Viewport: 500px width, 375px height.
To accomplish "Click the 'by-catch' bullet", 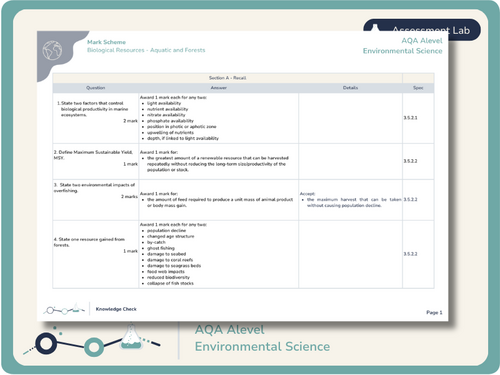I will (x=156, y=242).
